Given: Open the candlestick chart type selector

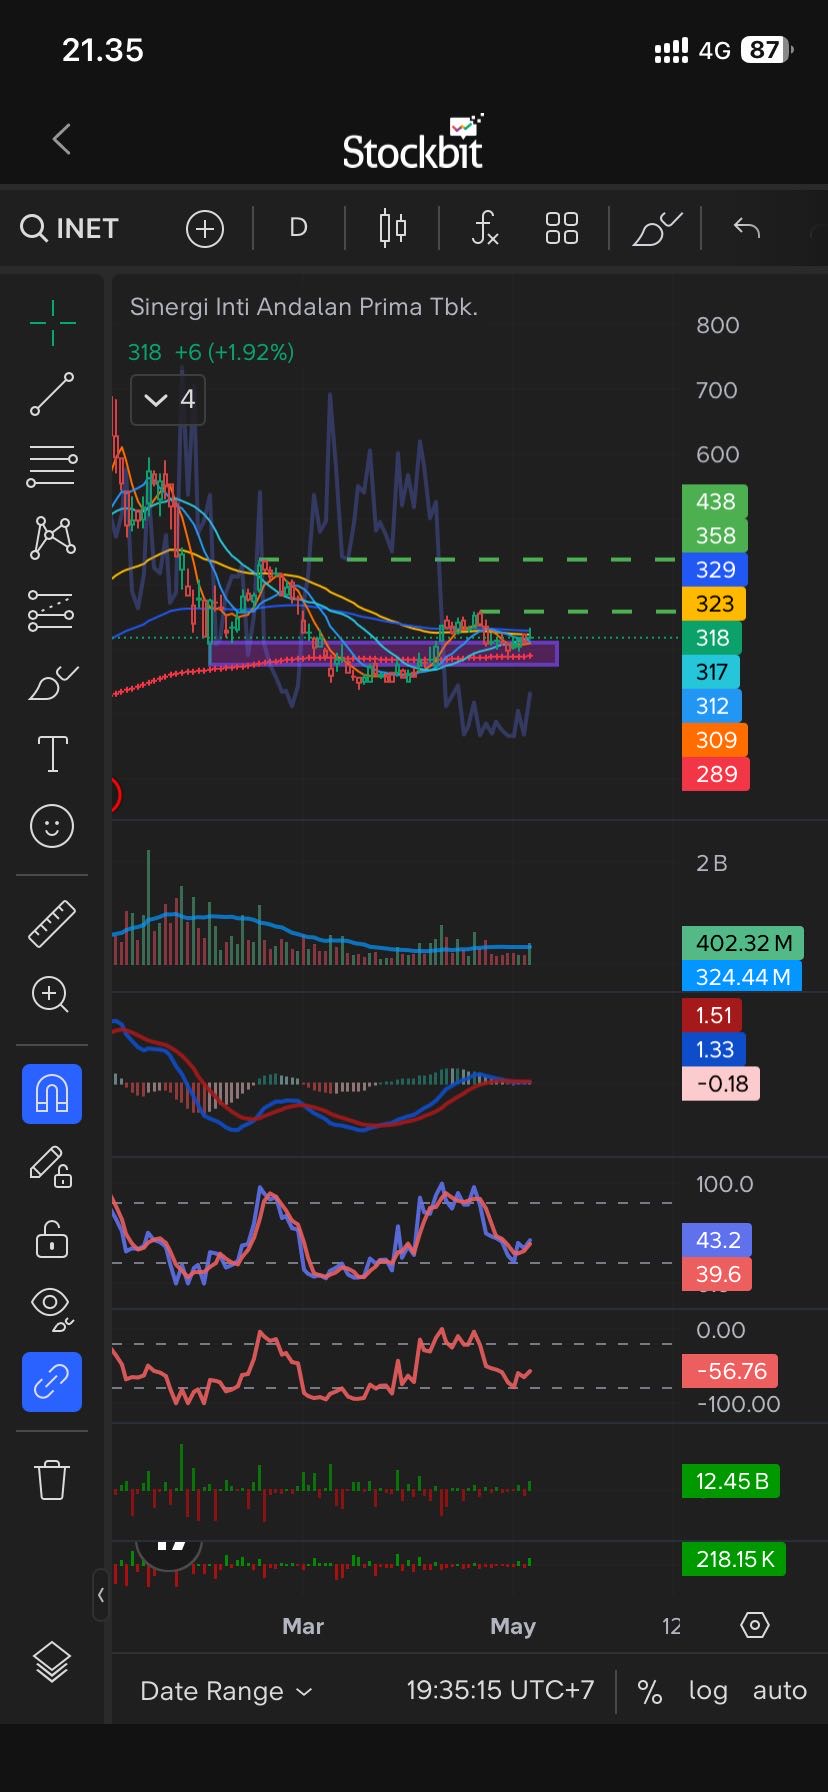Looking at the screenshot, I should 392,228.
